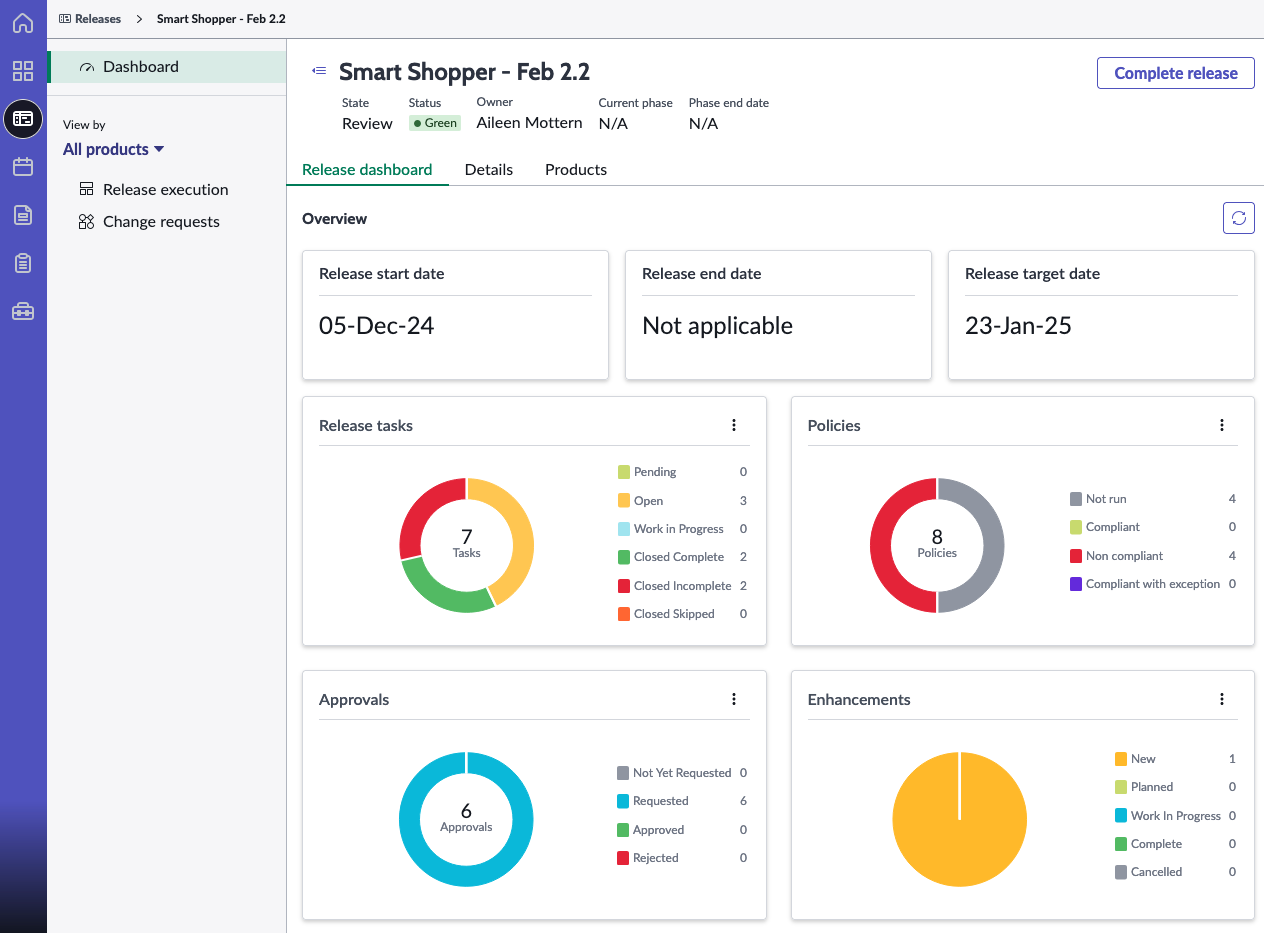Screen dimensions: 1264x933
Task: Click the New enhancements legend swatch
Action: [1121, 759]
